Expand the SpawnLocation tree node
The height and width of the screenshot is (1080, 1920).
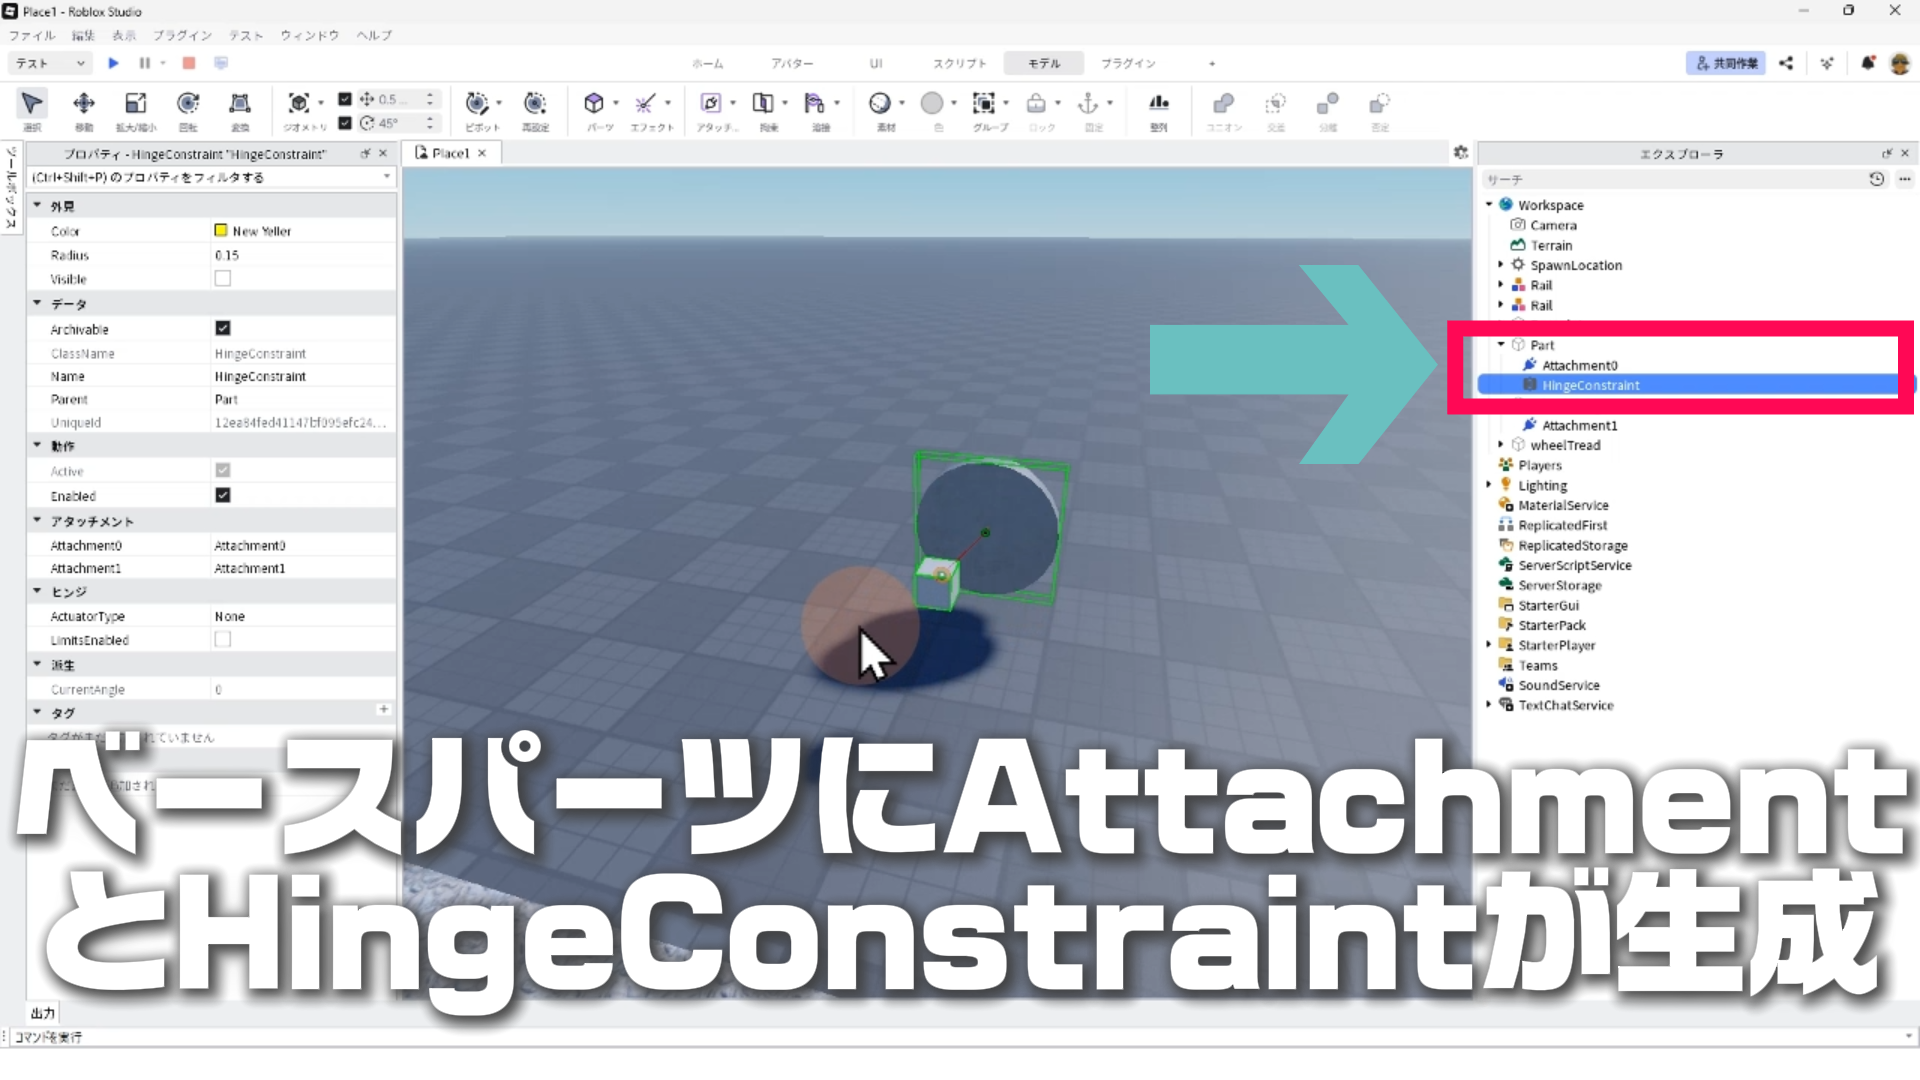tap(1501, 265)
